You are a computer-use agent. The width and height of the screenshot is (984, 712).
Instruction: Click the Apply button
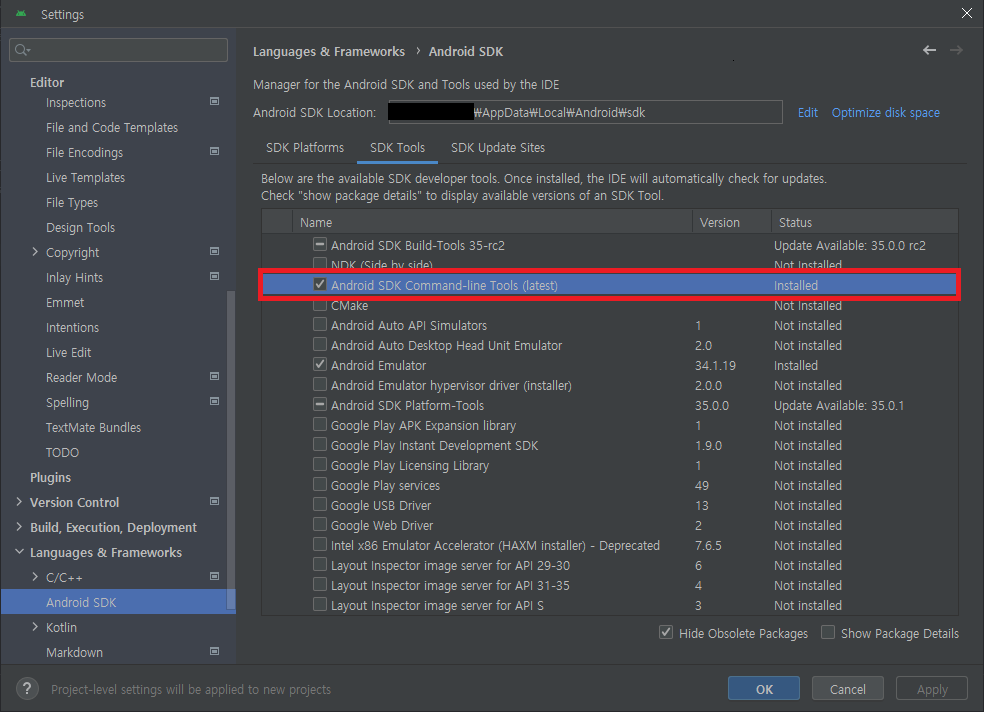click(x=932, y=689)
